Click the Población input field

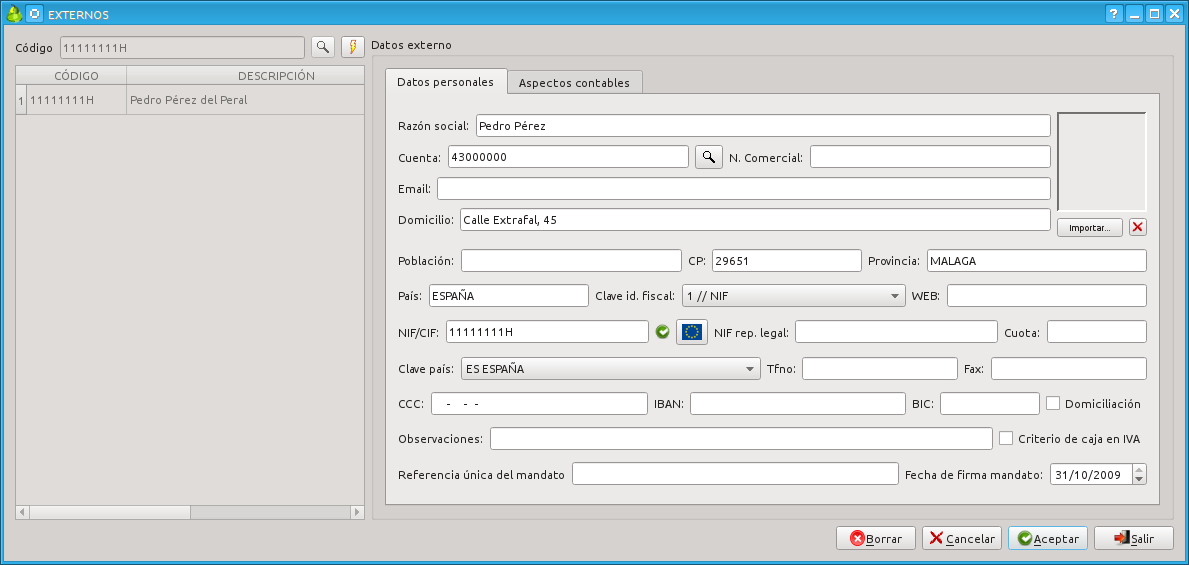point(571,260)
